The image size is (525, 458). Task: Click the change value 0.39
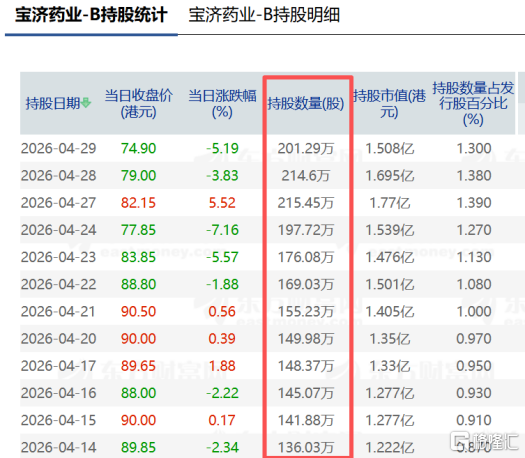[x=222, y=338]
